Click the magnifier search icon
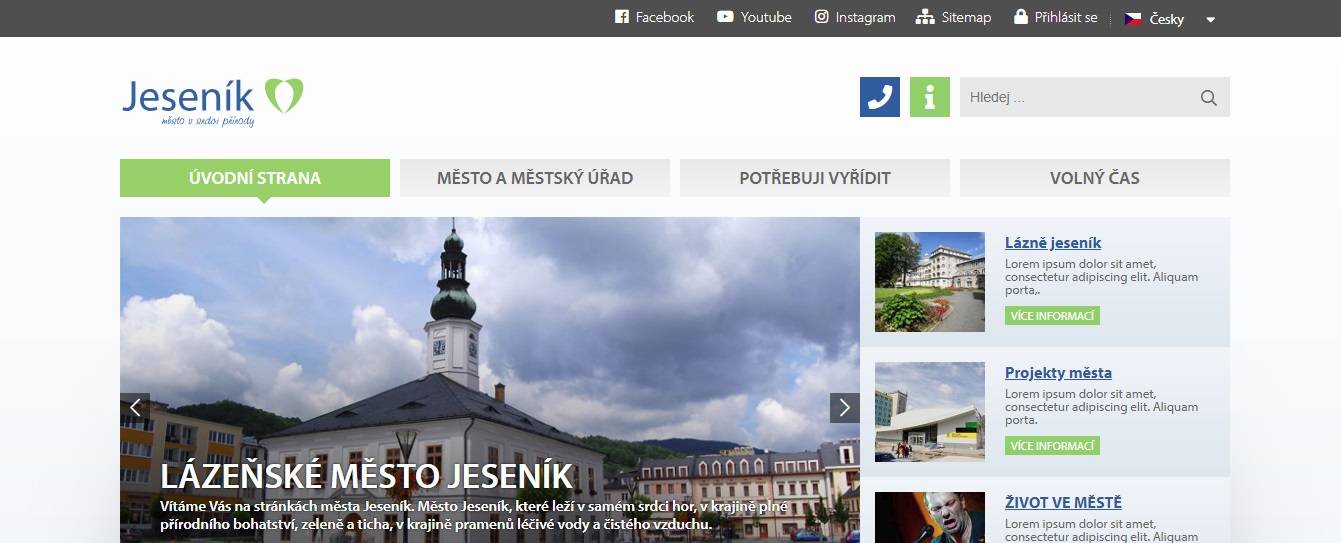 pyautogui.click(x=1208, y=98)
